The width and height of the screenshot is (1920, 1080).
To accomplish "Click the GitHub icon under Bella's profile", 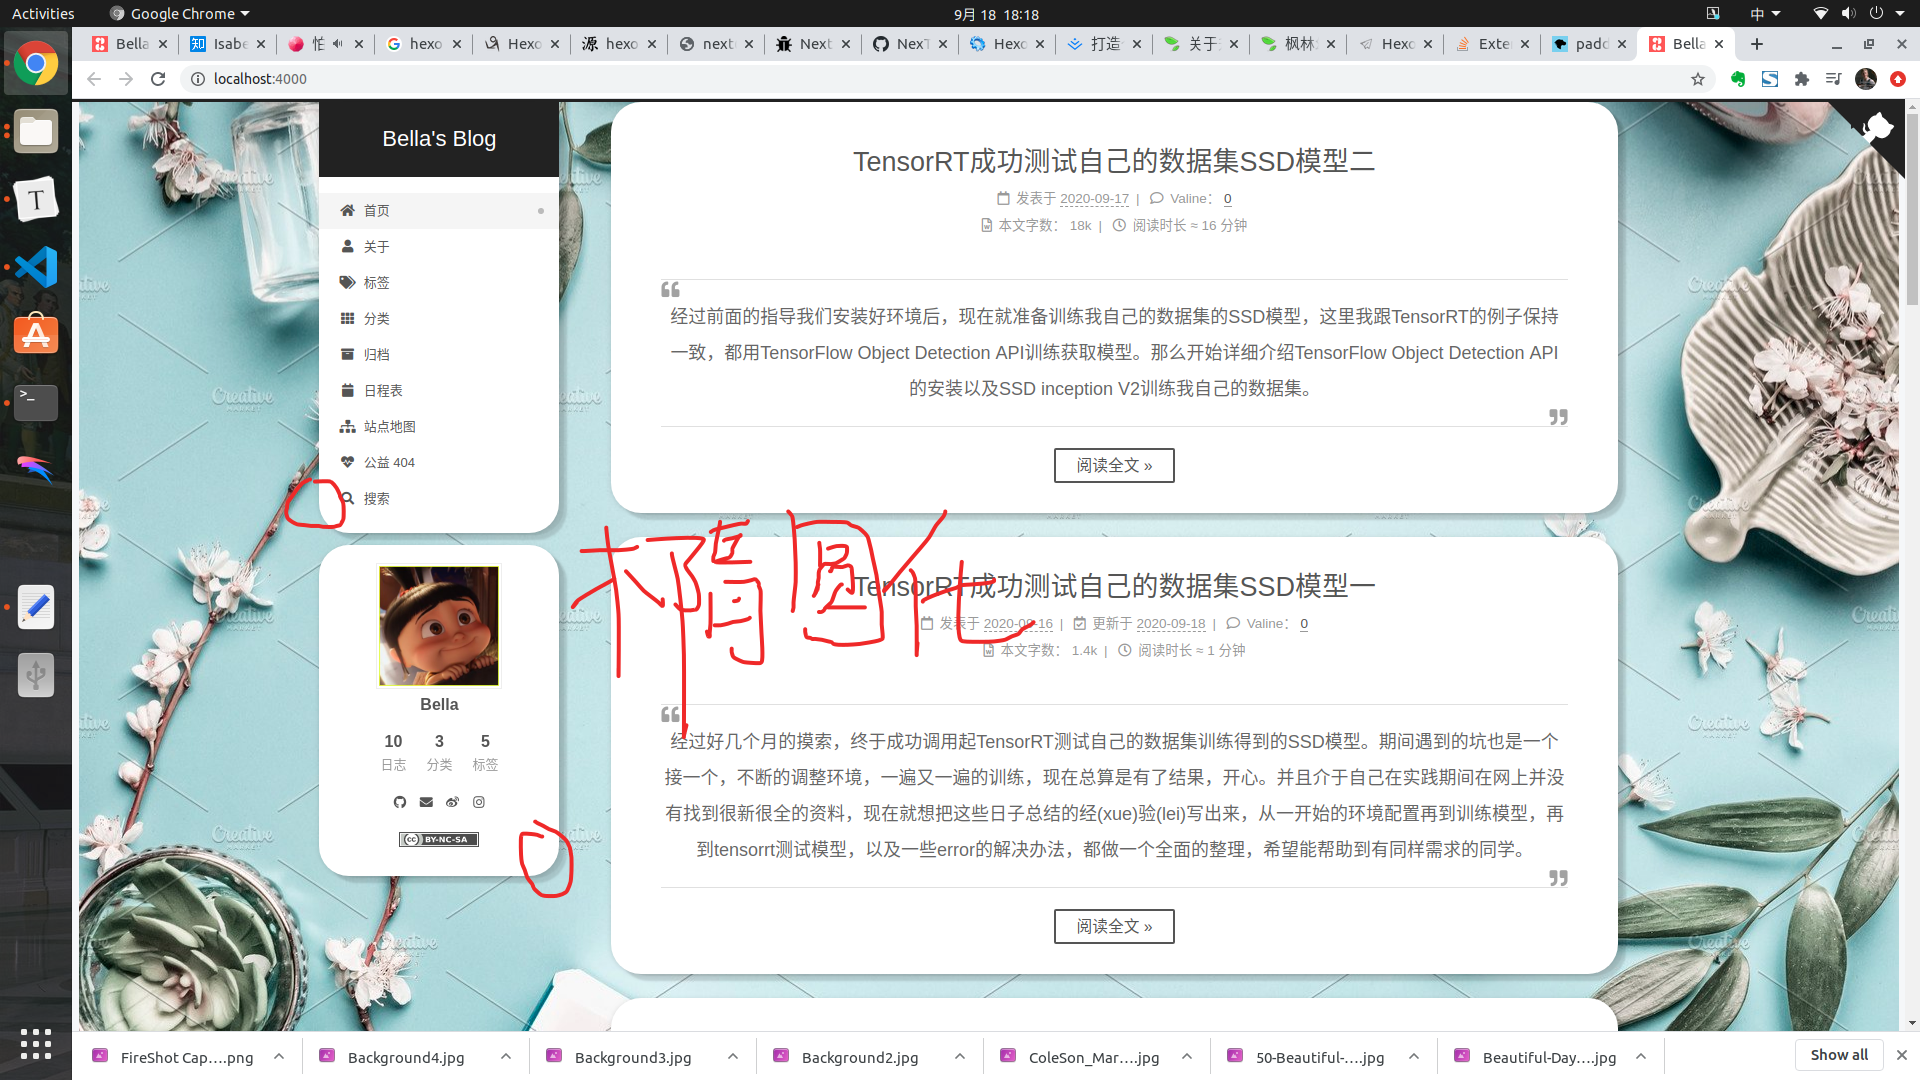I will (400, 802).
